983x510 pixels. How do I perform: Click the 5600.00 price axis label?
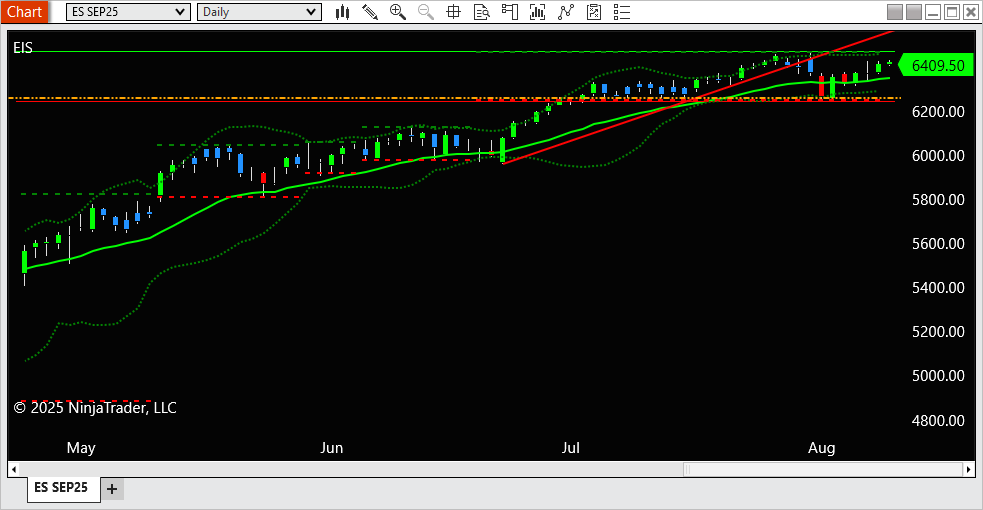coord(938,244)
